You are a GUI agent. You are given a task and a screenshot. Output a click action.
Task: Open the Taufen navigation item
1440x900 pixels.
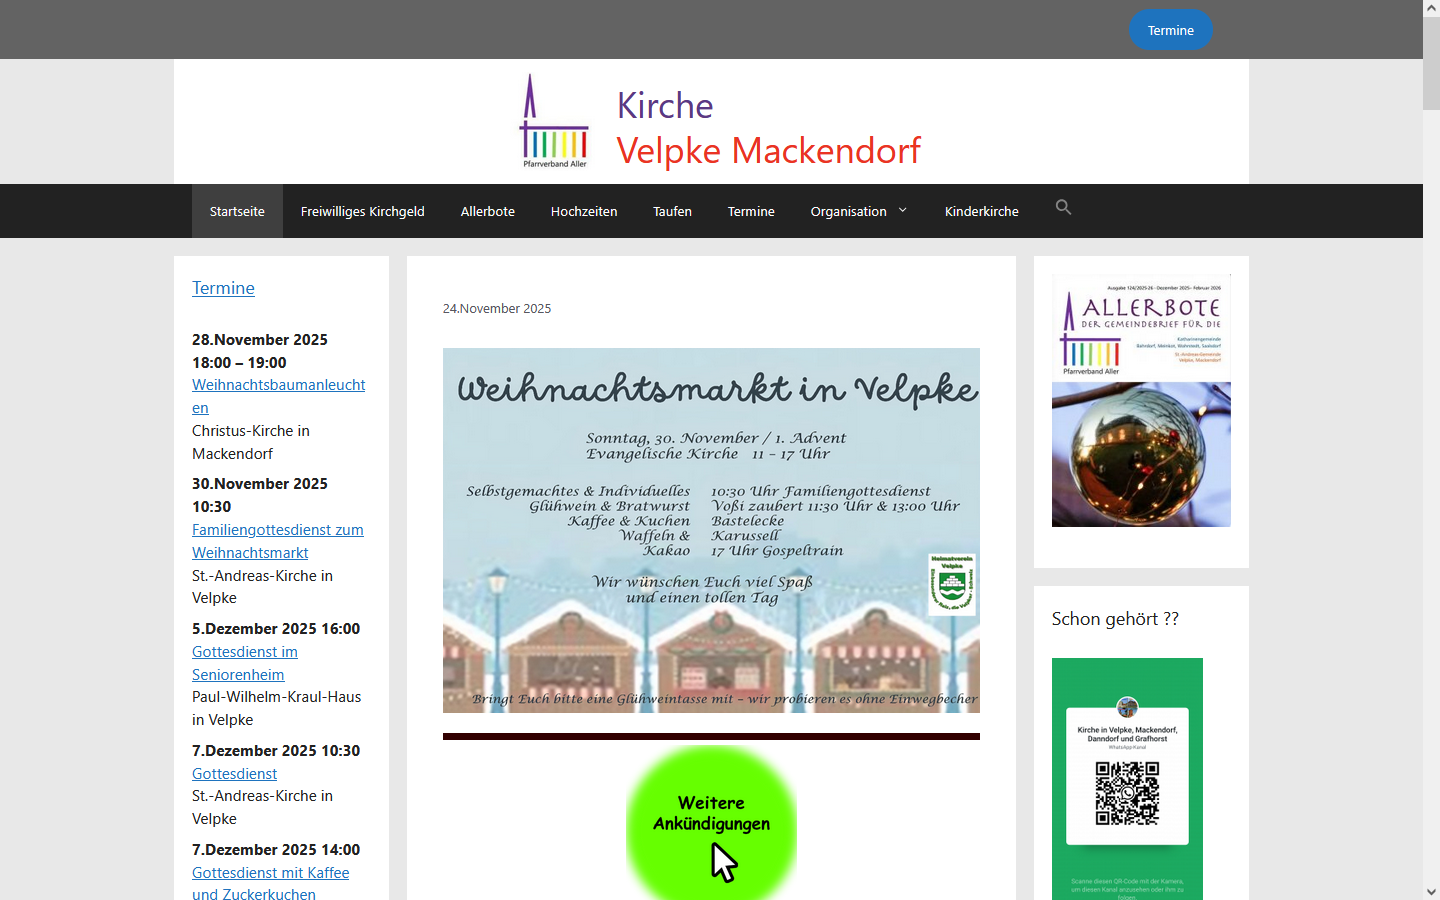click(x=672, y=212)
